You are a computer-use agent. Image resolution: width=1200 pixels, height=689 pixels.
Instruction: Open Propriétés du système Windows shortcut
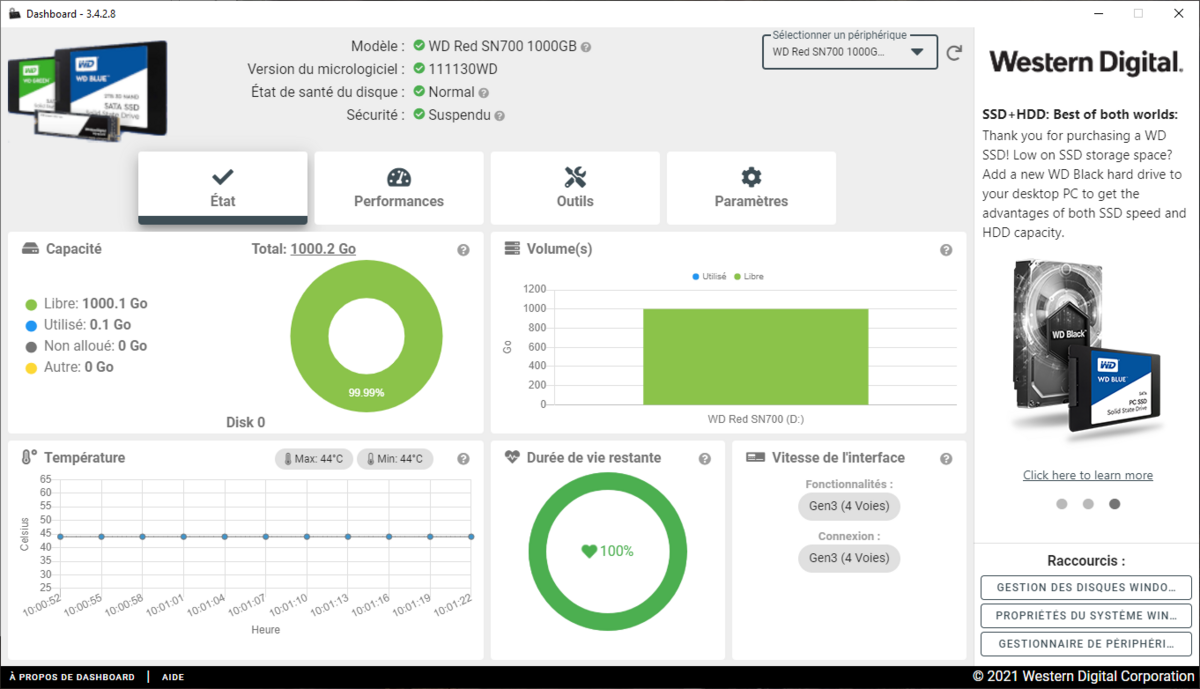click(1087, 615)
